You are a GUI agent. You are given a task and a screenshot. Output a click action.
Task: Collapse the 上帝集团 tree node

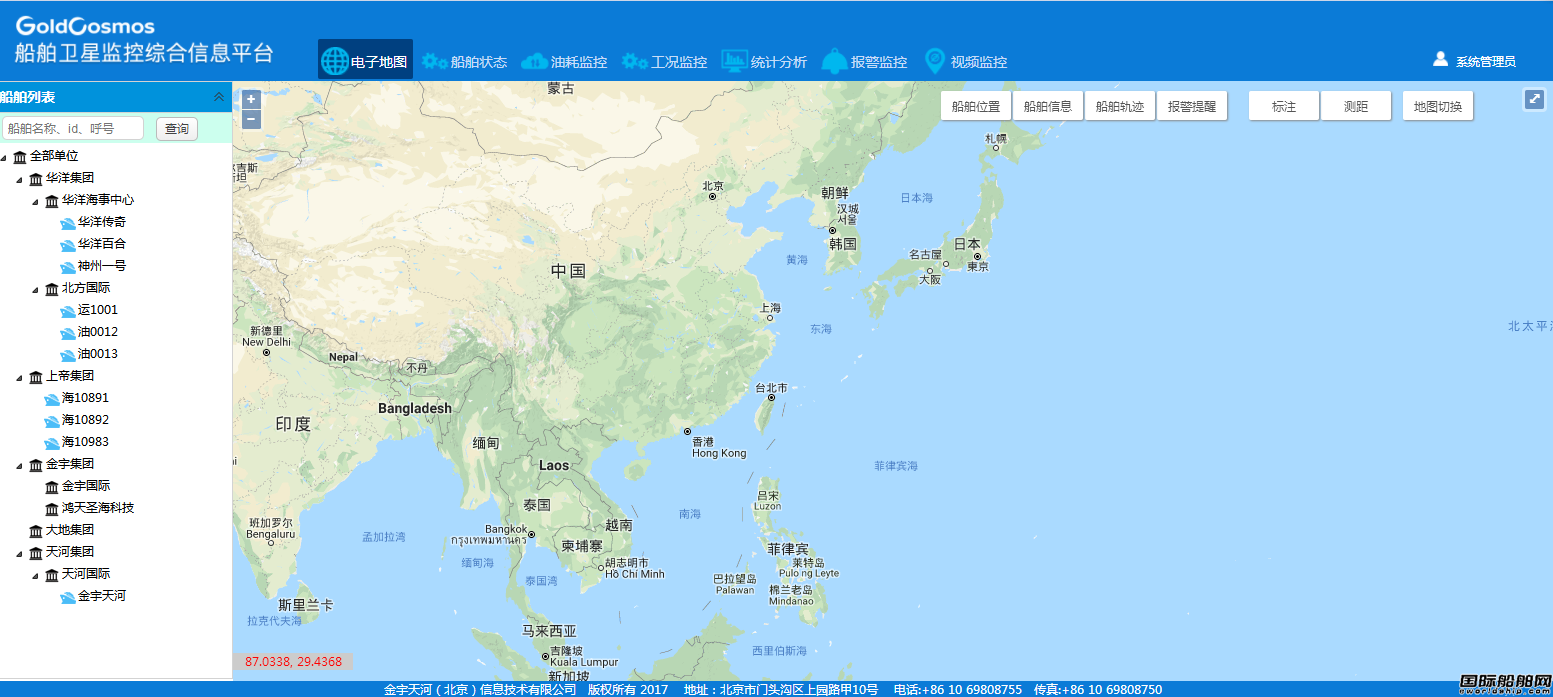tap(20, 377)
